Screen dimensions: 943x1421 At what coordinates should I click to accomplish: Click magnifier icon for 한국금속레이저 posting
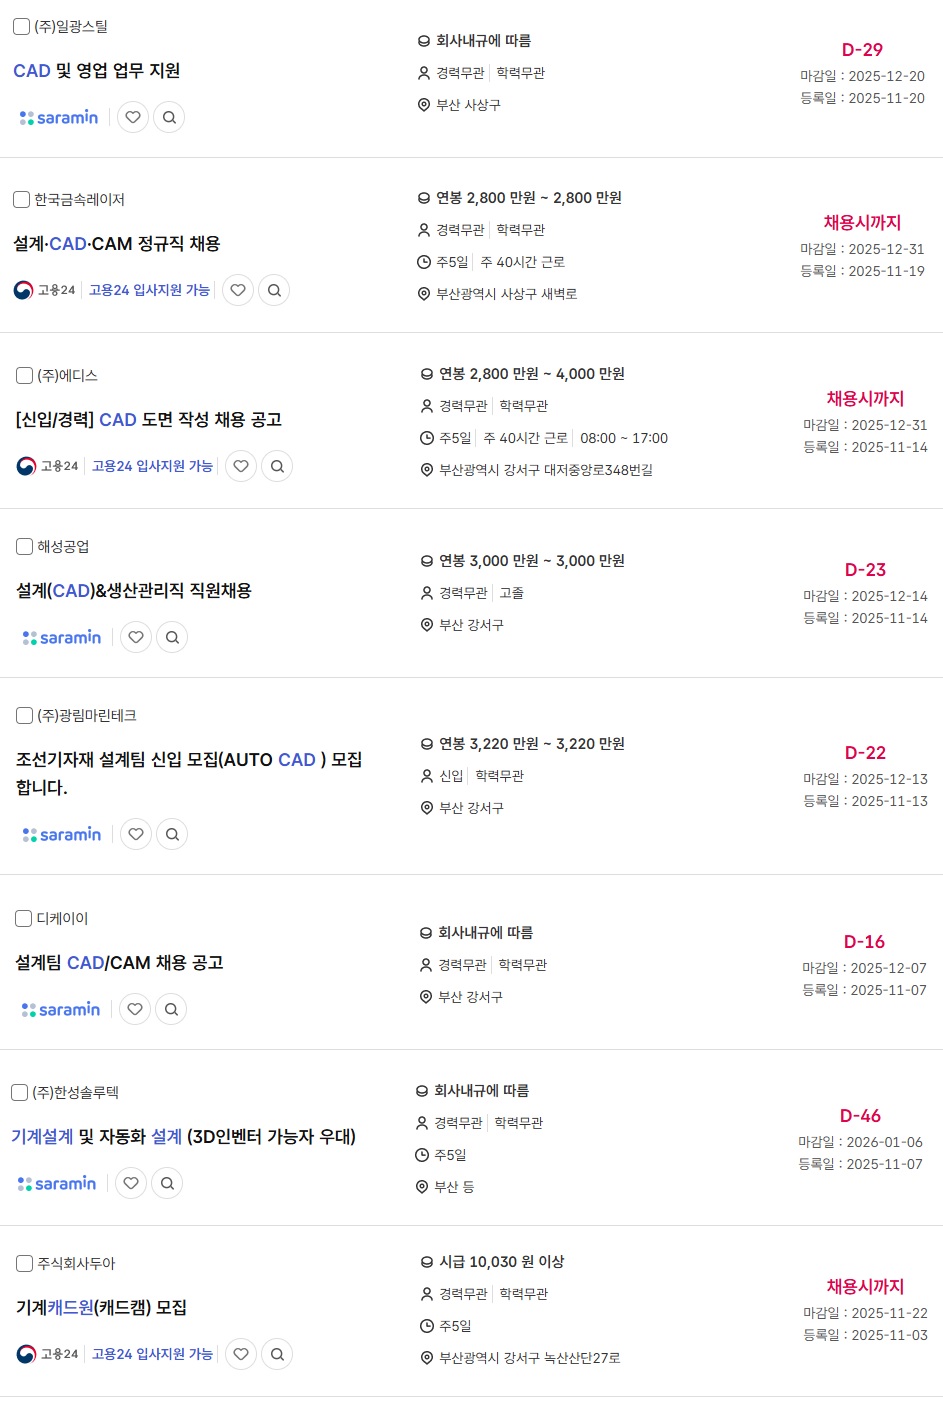click(x=274, y=290)
